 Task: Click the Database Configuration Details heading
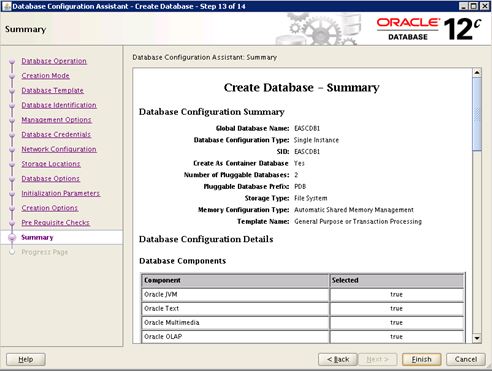(206, 239)
